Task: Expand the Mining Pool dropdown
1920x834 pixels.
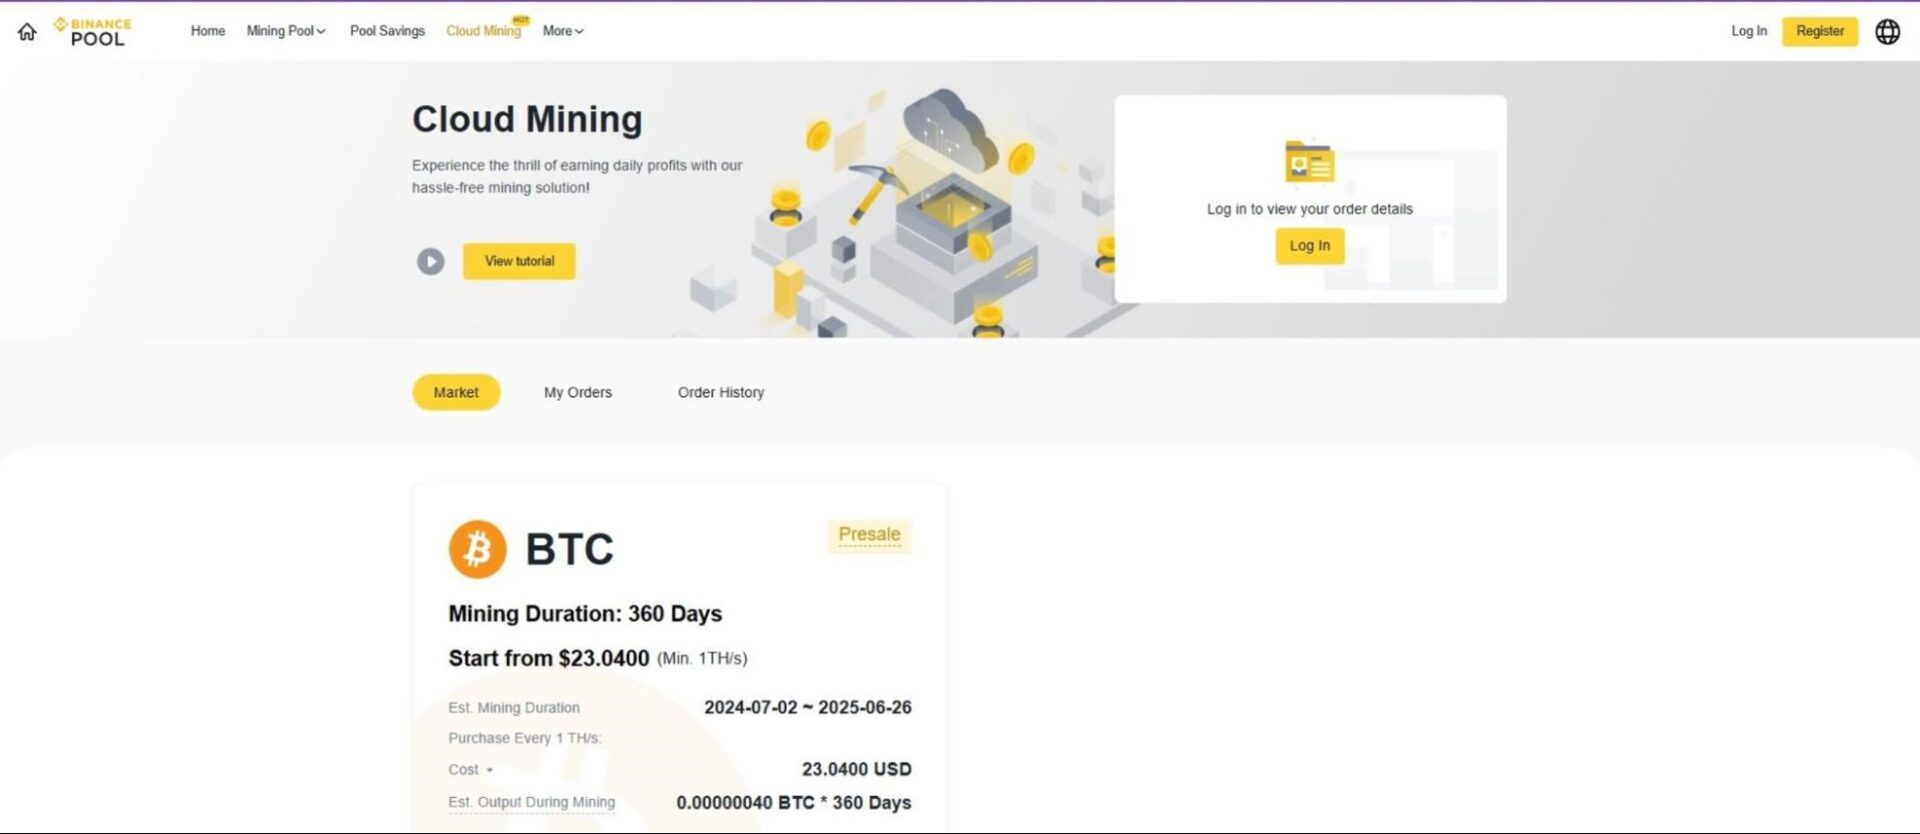Action: click(285, 31)
